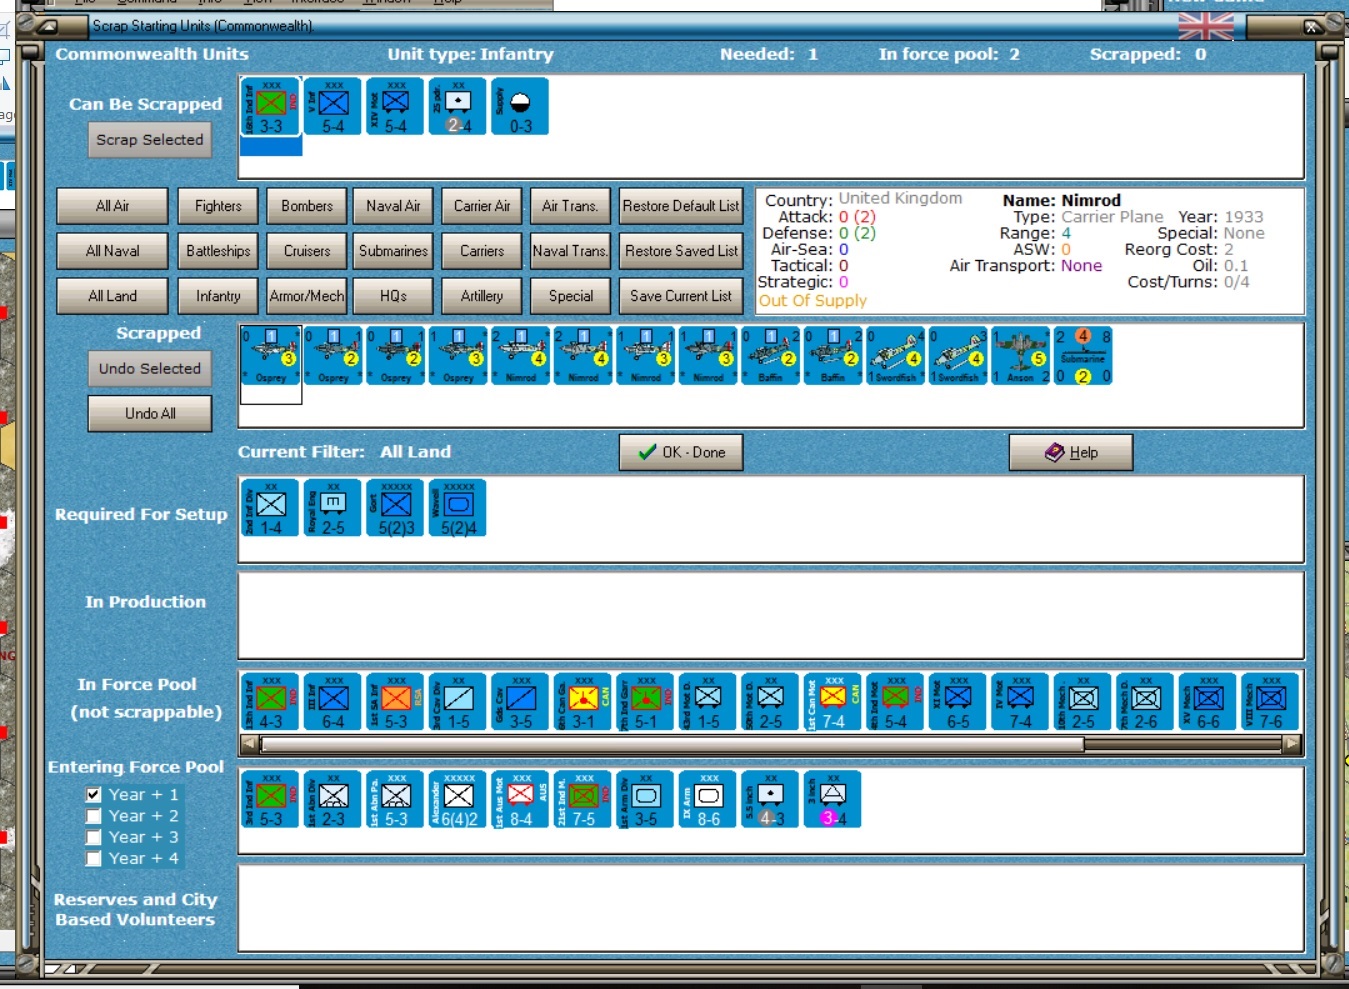Click the 7th Ind Garr 5-1 counter
The image size is (1349, 989).
point(645,702)
